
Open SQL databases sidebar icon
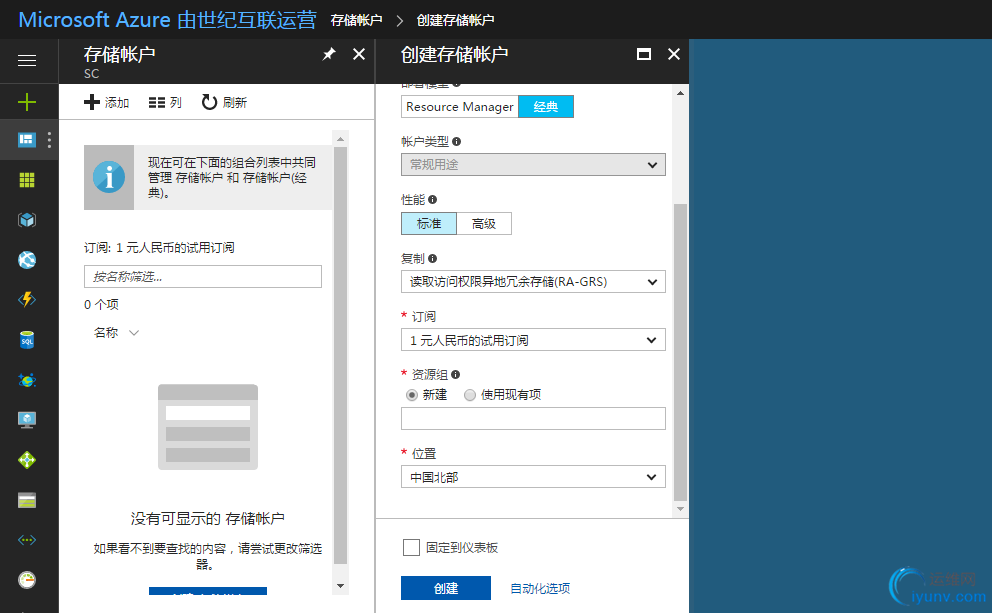[x=27, y=340]
